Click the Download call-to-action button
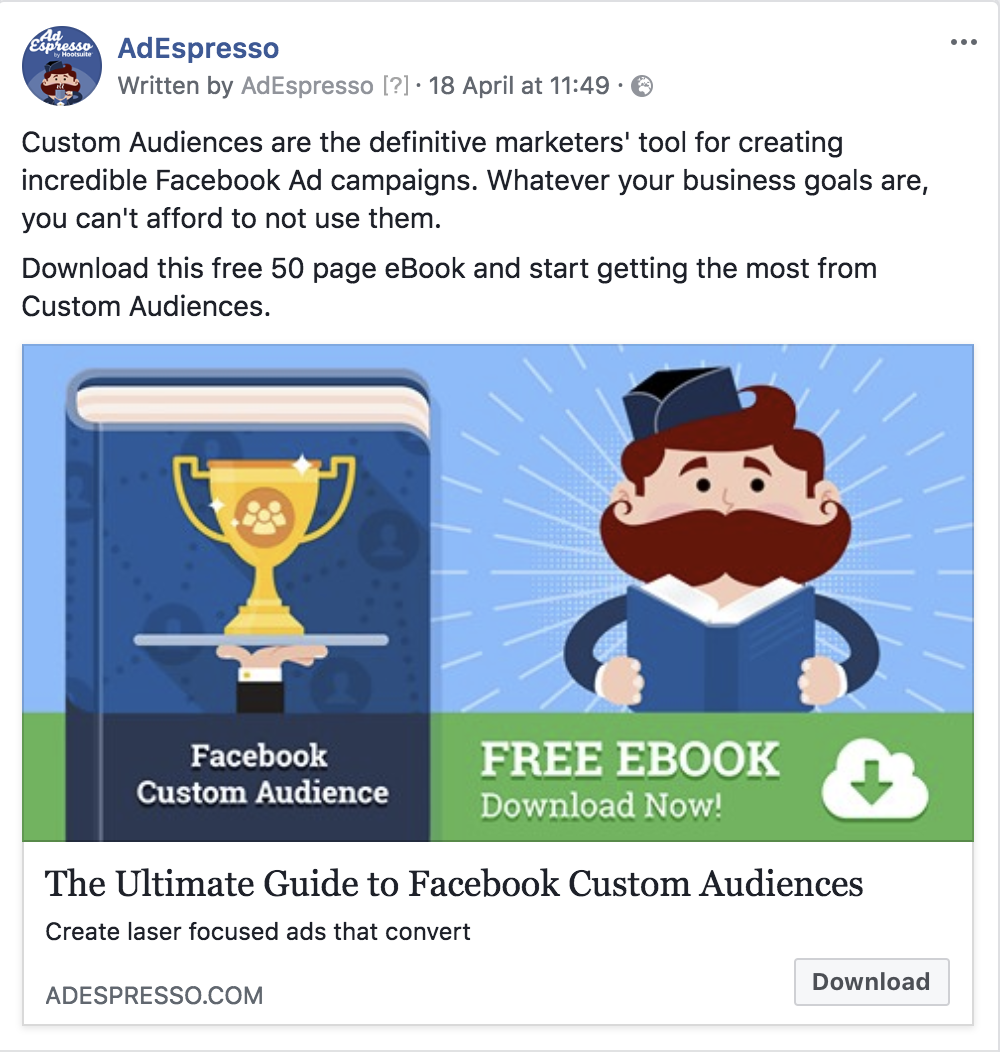The height and width of the screenshot is (1052, 1000). click(871, 982)
